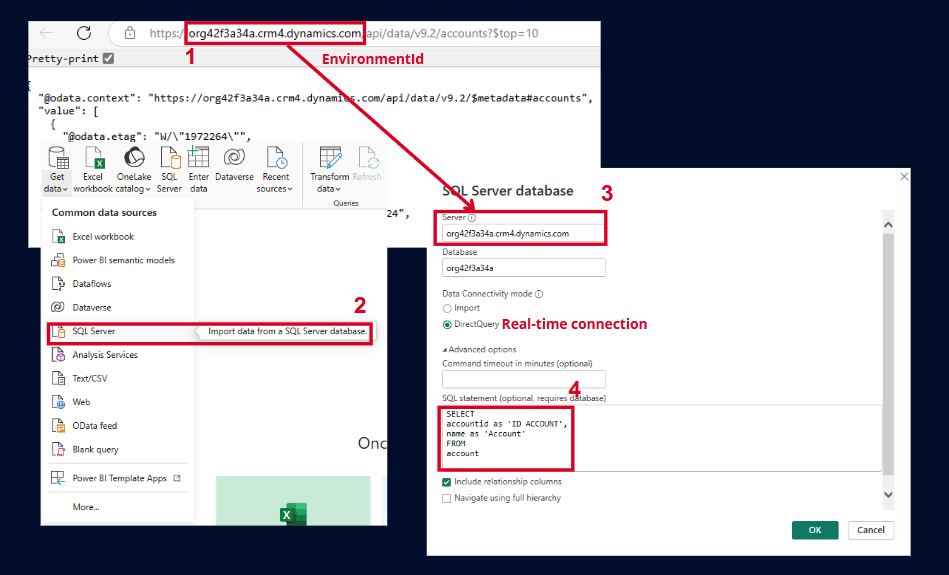The width and height of the screenshot is (949, 575).
Task: Check Navigate using full hierarchy
Action: pos(447,499)
